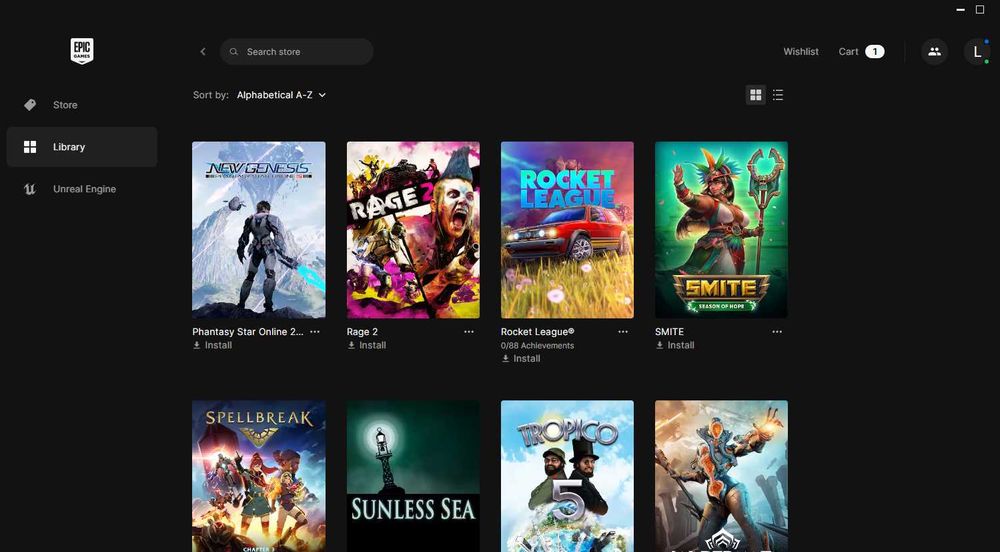Open the Sort by Alphabetical A-Z dropdown
The width and height of the screenshot is (1000, 552).
click(281, 95)
